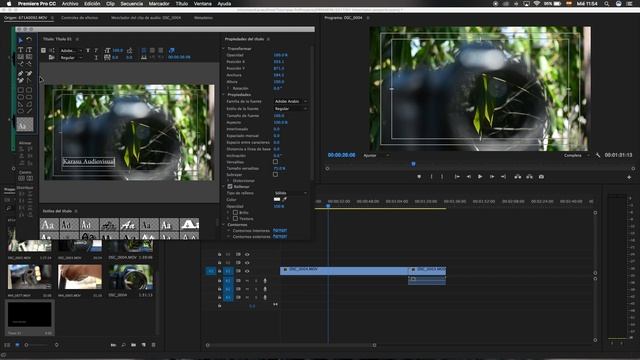Expand the Distorsionar section

[229, 180]
